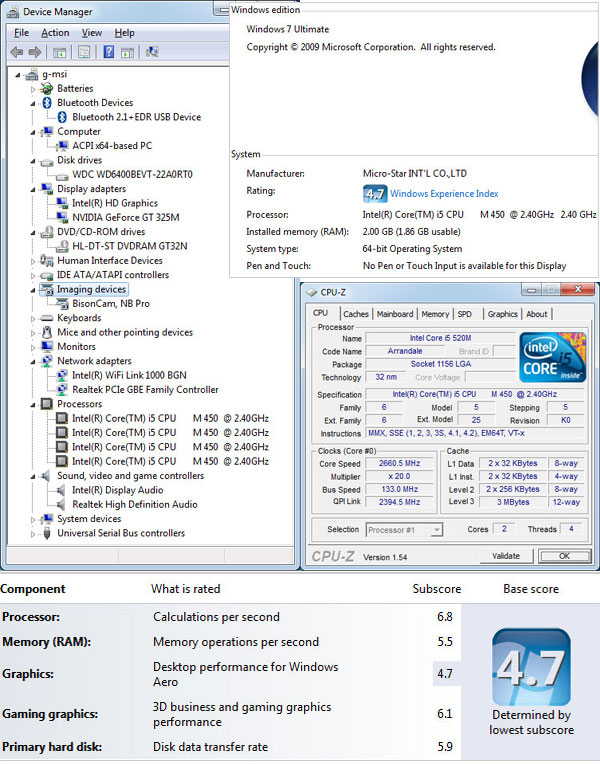Click the Socket 1156 LGA package field
Screen dimensions: 600x764
click(x=440, y=364)
